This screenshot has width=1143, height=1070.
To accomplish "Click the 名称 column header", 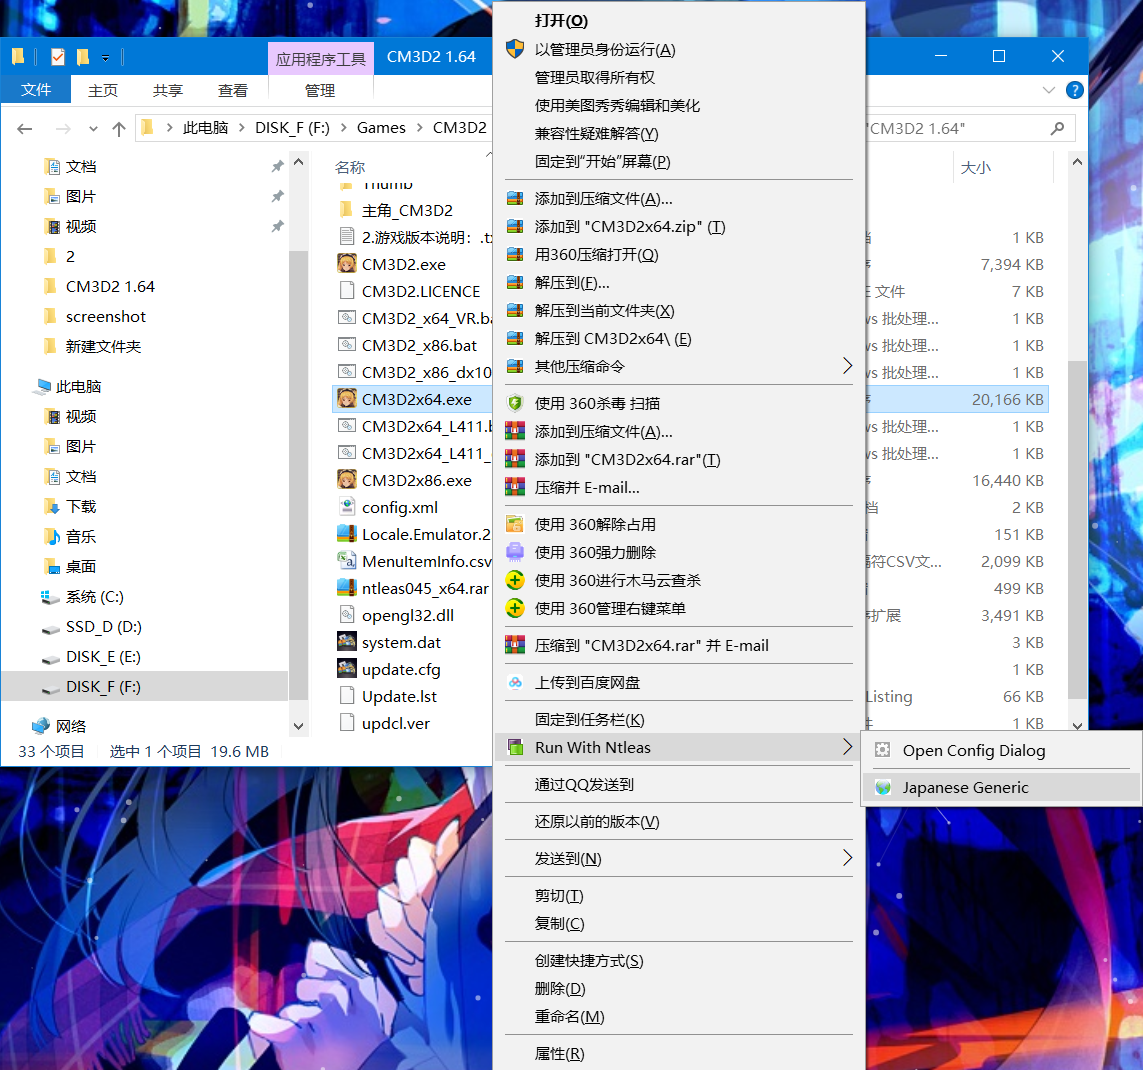I will pyautogui.click(x=350, y=168).
